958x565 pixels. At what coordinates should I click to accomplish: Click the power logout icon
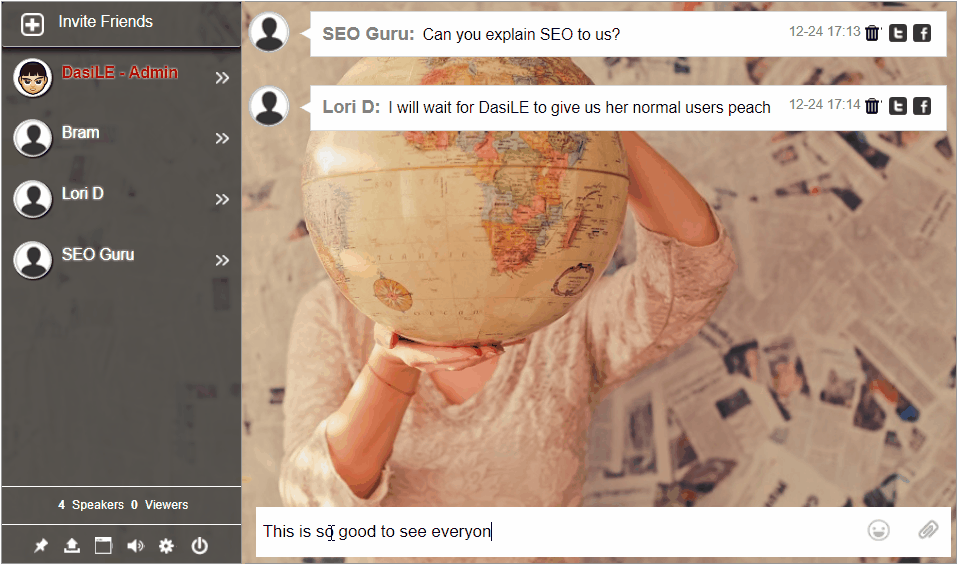199,545
